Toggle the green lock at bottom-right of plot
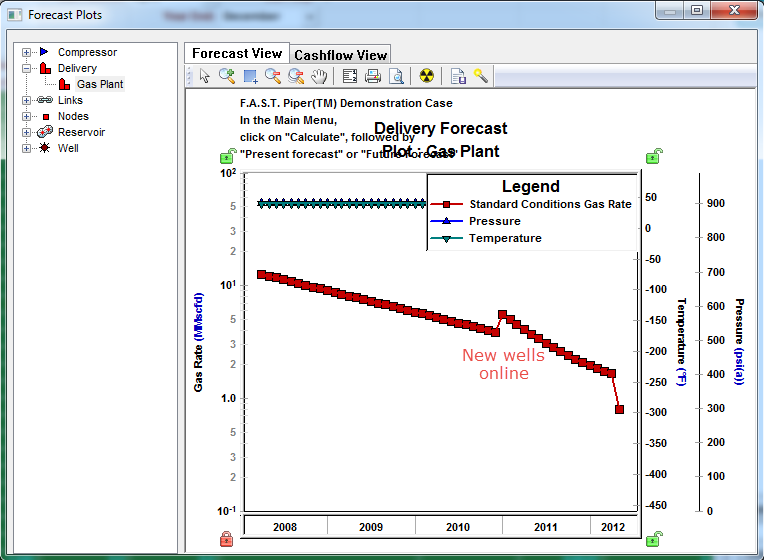This screenshot has height=560, width=764. pos(653,539)
